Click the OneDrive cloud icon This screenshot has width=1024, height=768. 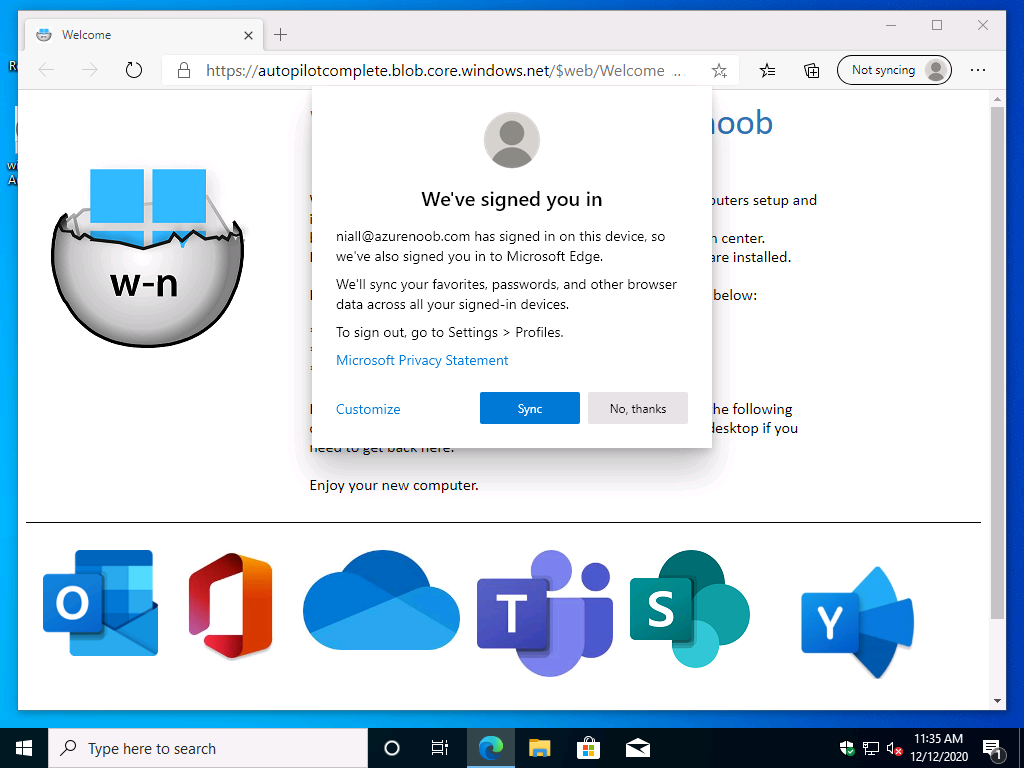click(x=381, y=600)
